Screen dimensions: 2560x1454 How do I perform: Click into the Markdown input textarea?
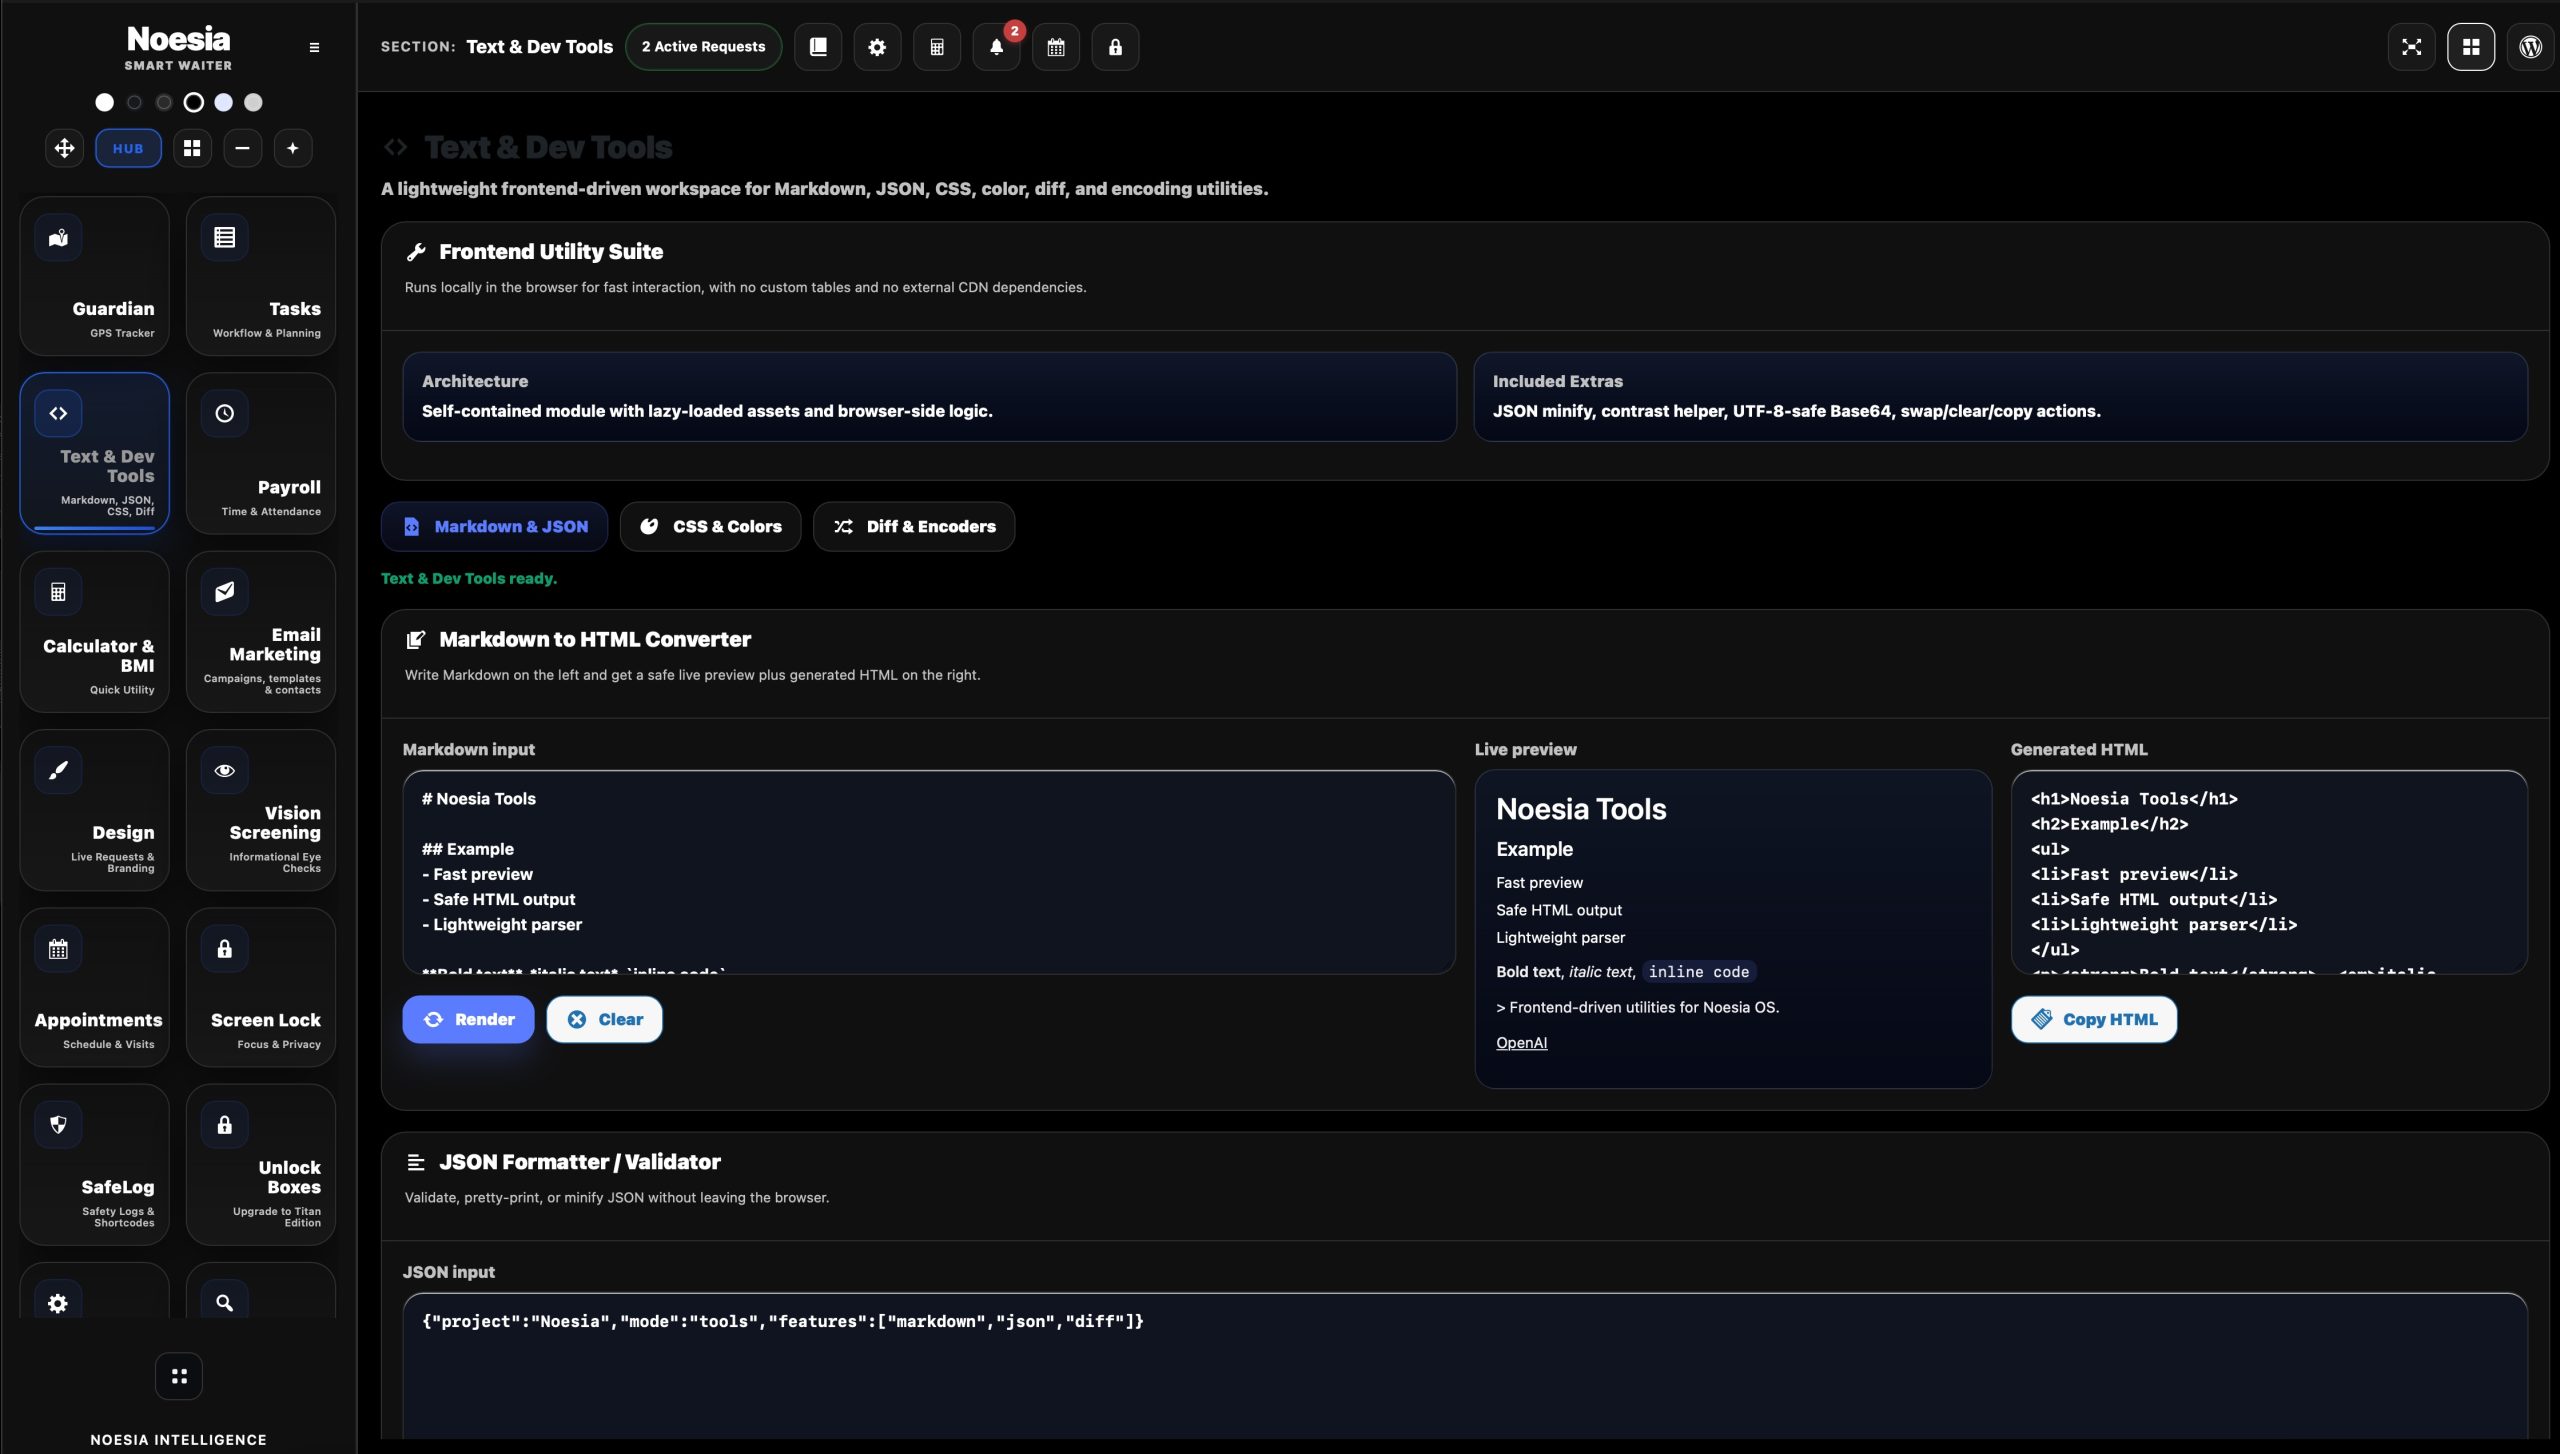click(x=929, y=872)
